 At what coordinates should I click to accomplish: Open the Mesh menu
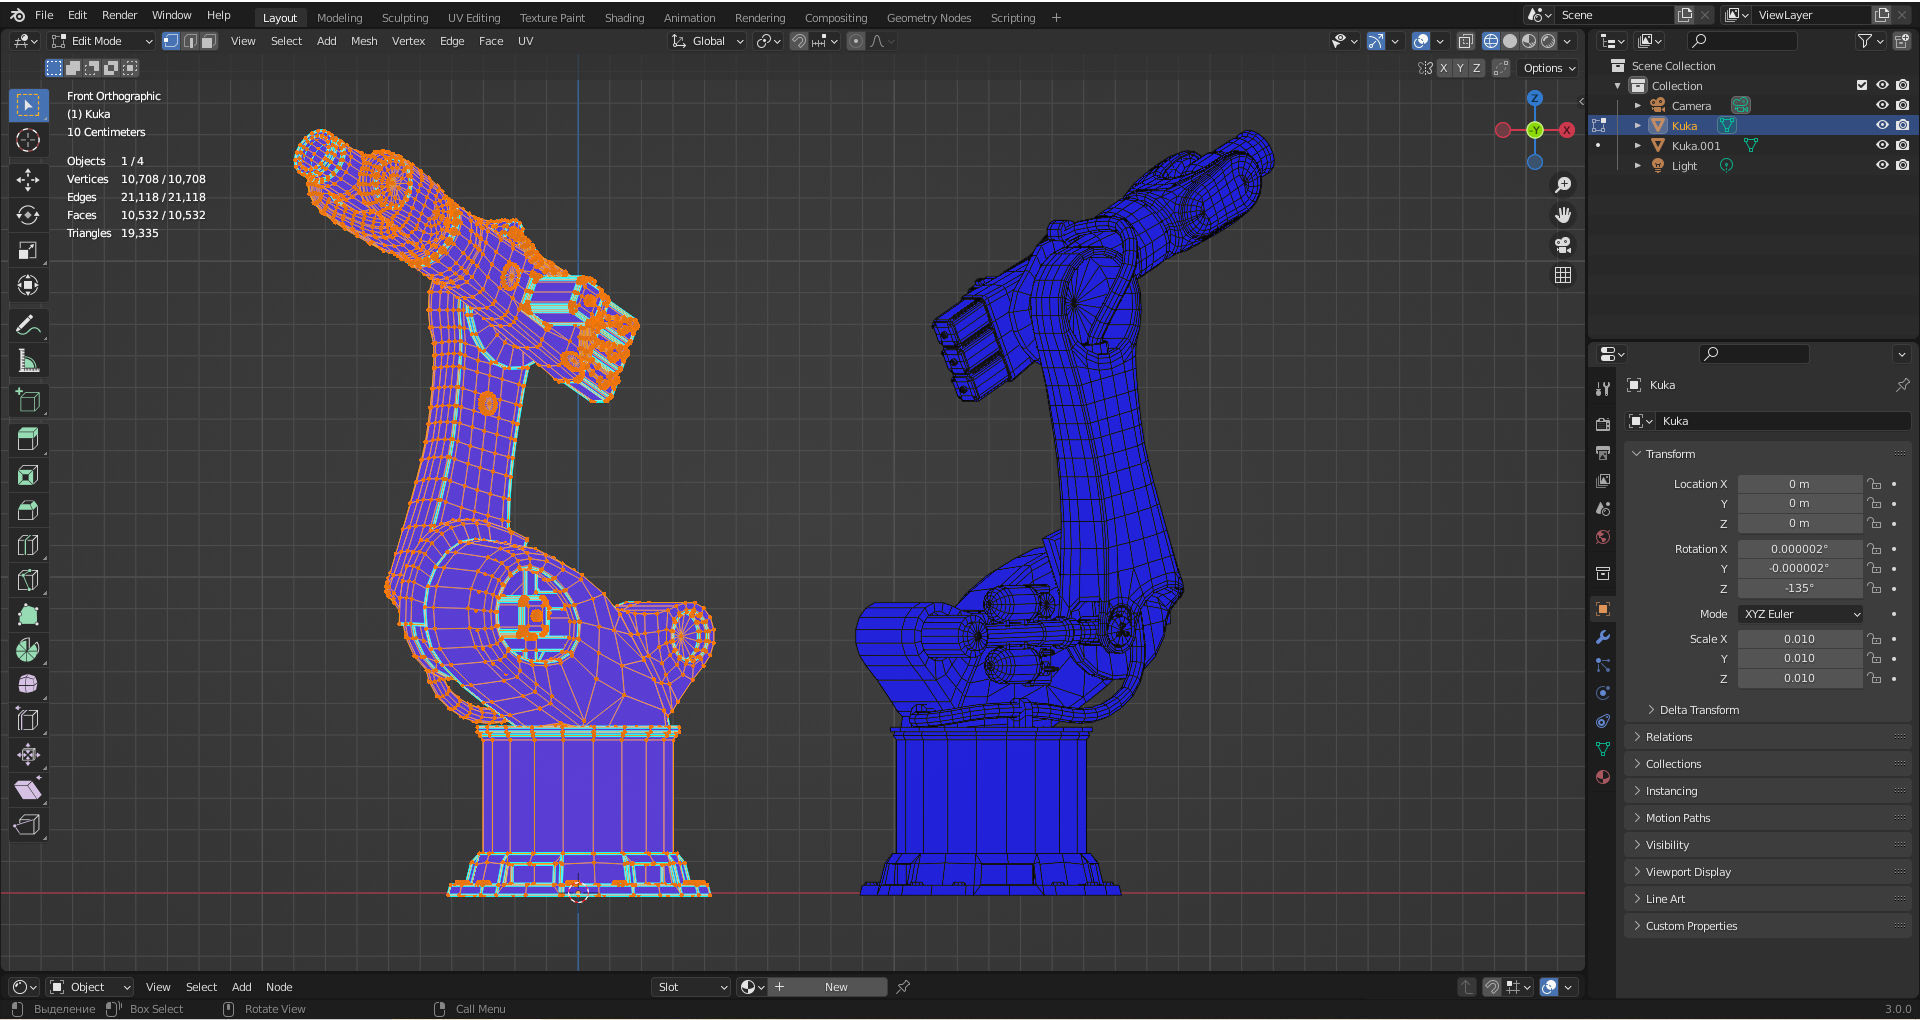click(364, 41)
